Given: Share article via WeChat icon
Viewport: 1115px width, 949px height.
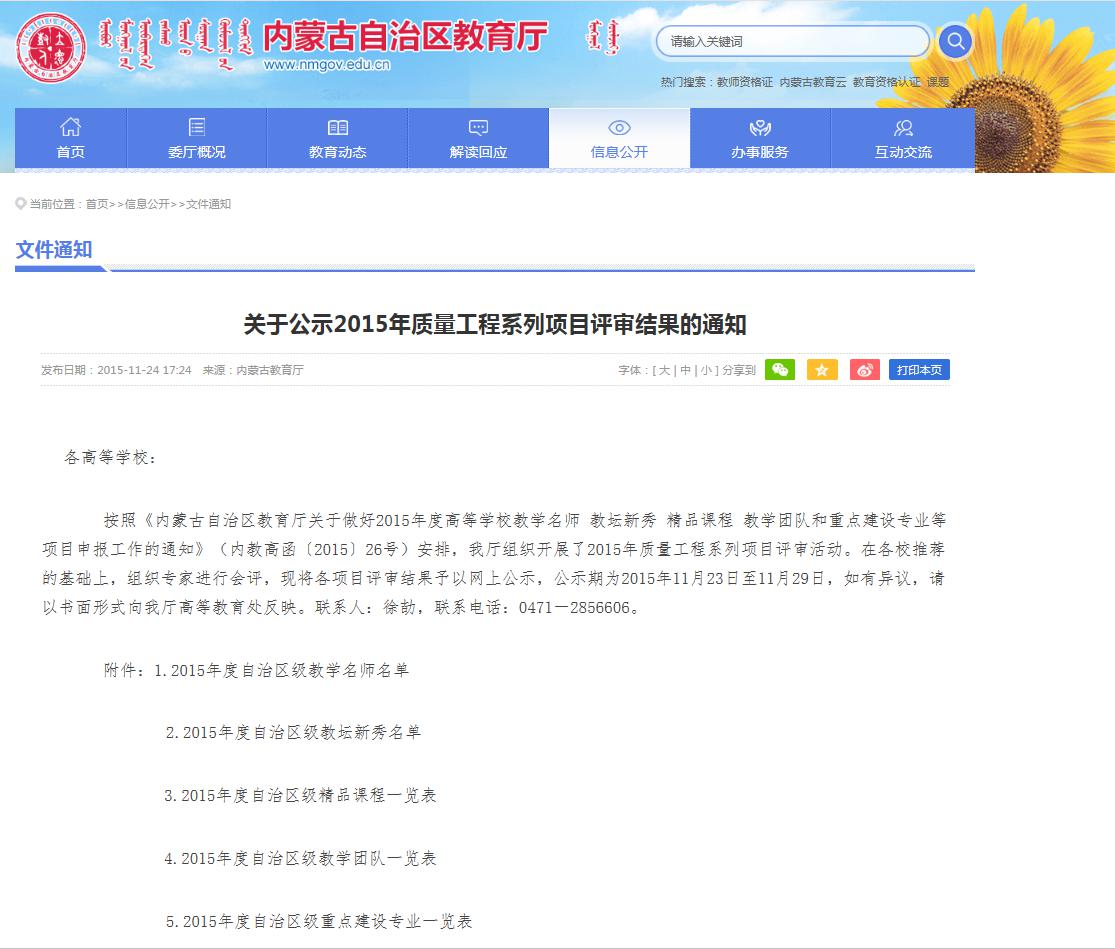Looking at the screenshot, I should 780,370.
